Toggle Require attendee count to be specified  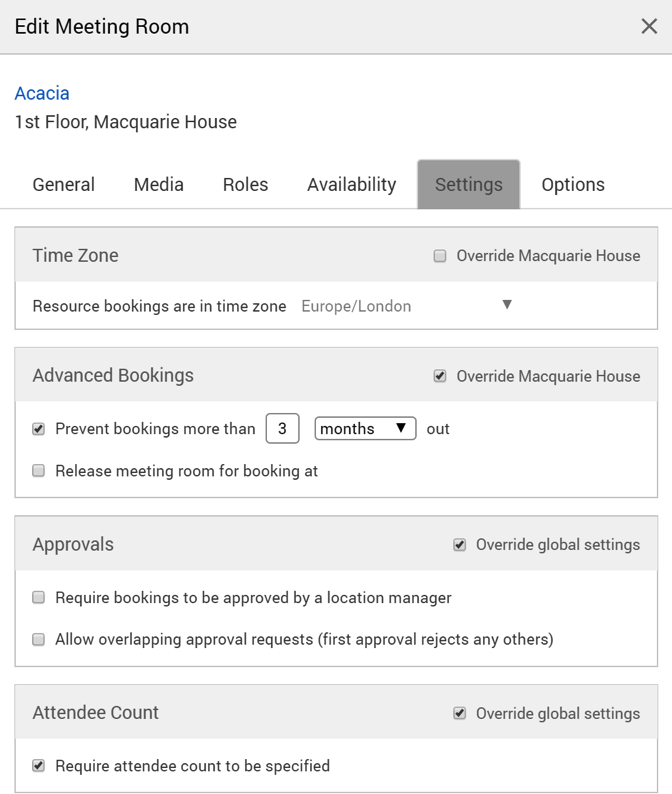coord(39,766)
